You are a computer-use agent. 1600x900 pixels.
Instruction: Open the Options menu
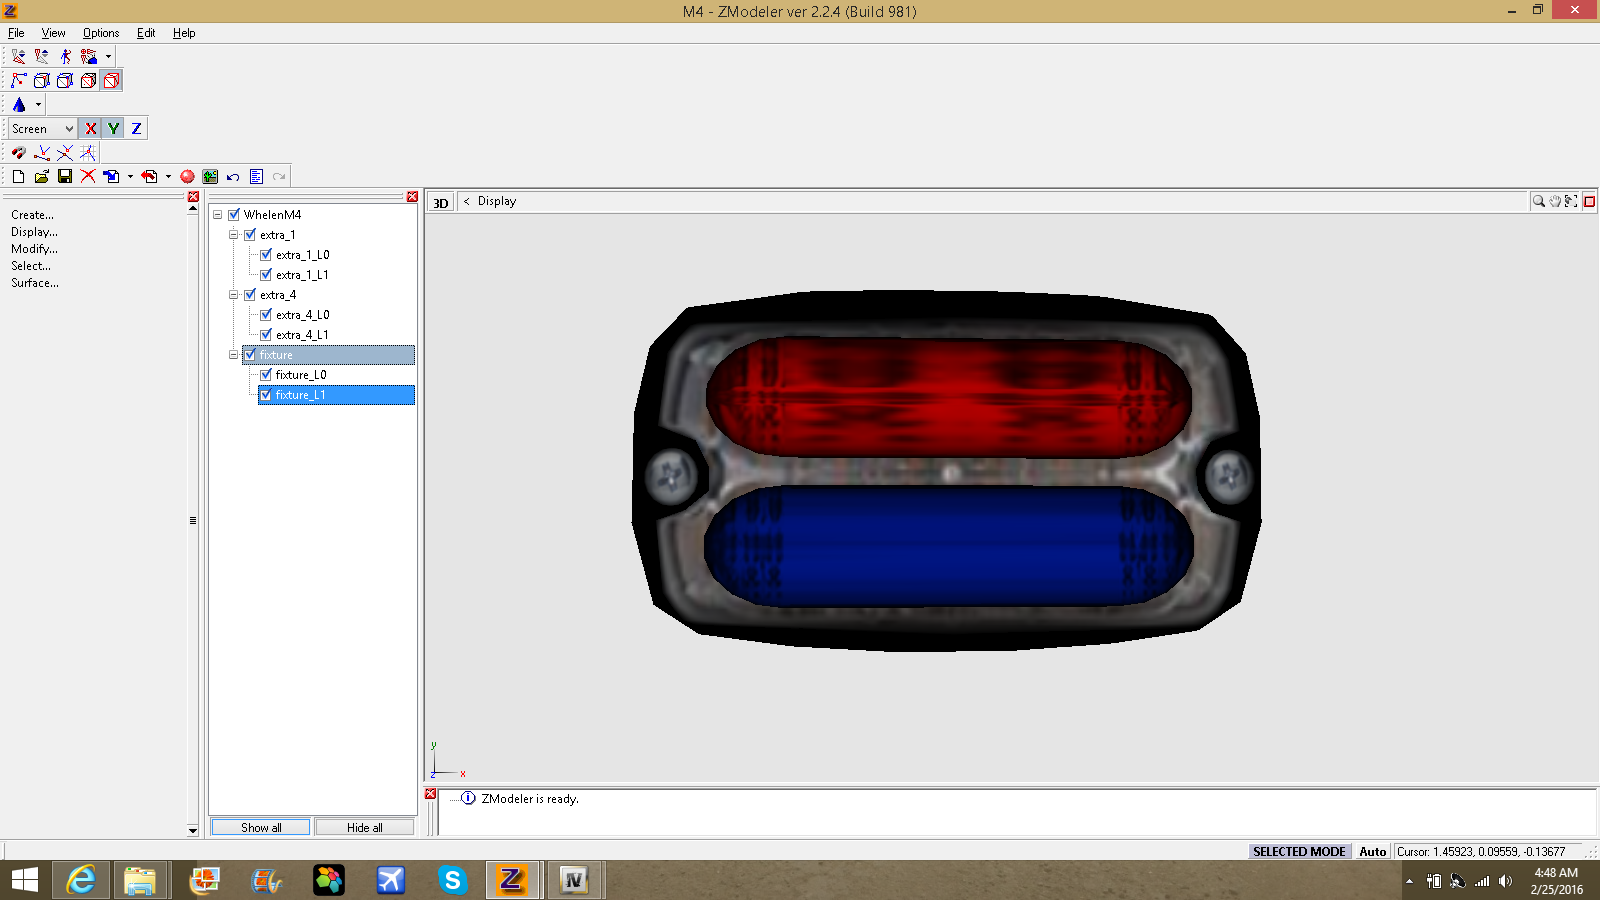[101, 33]
